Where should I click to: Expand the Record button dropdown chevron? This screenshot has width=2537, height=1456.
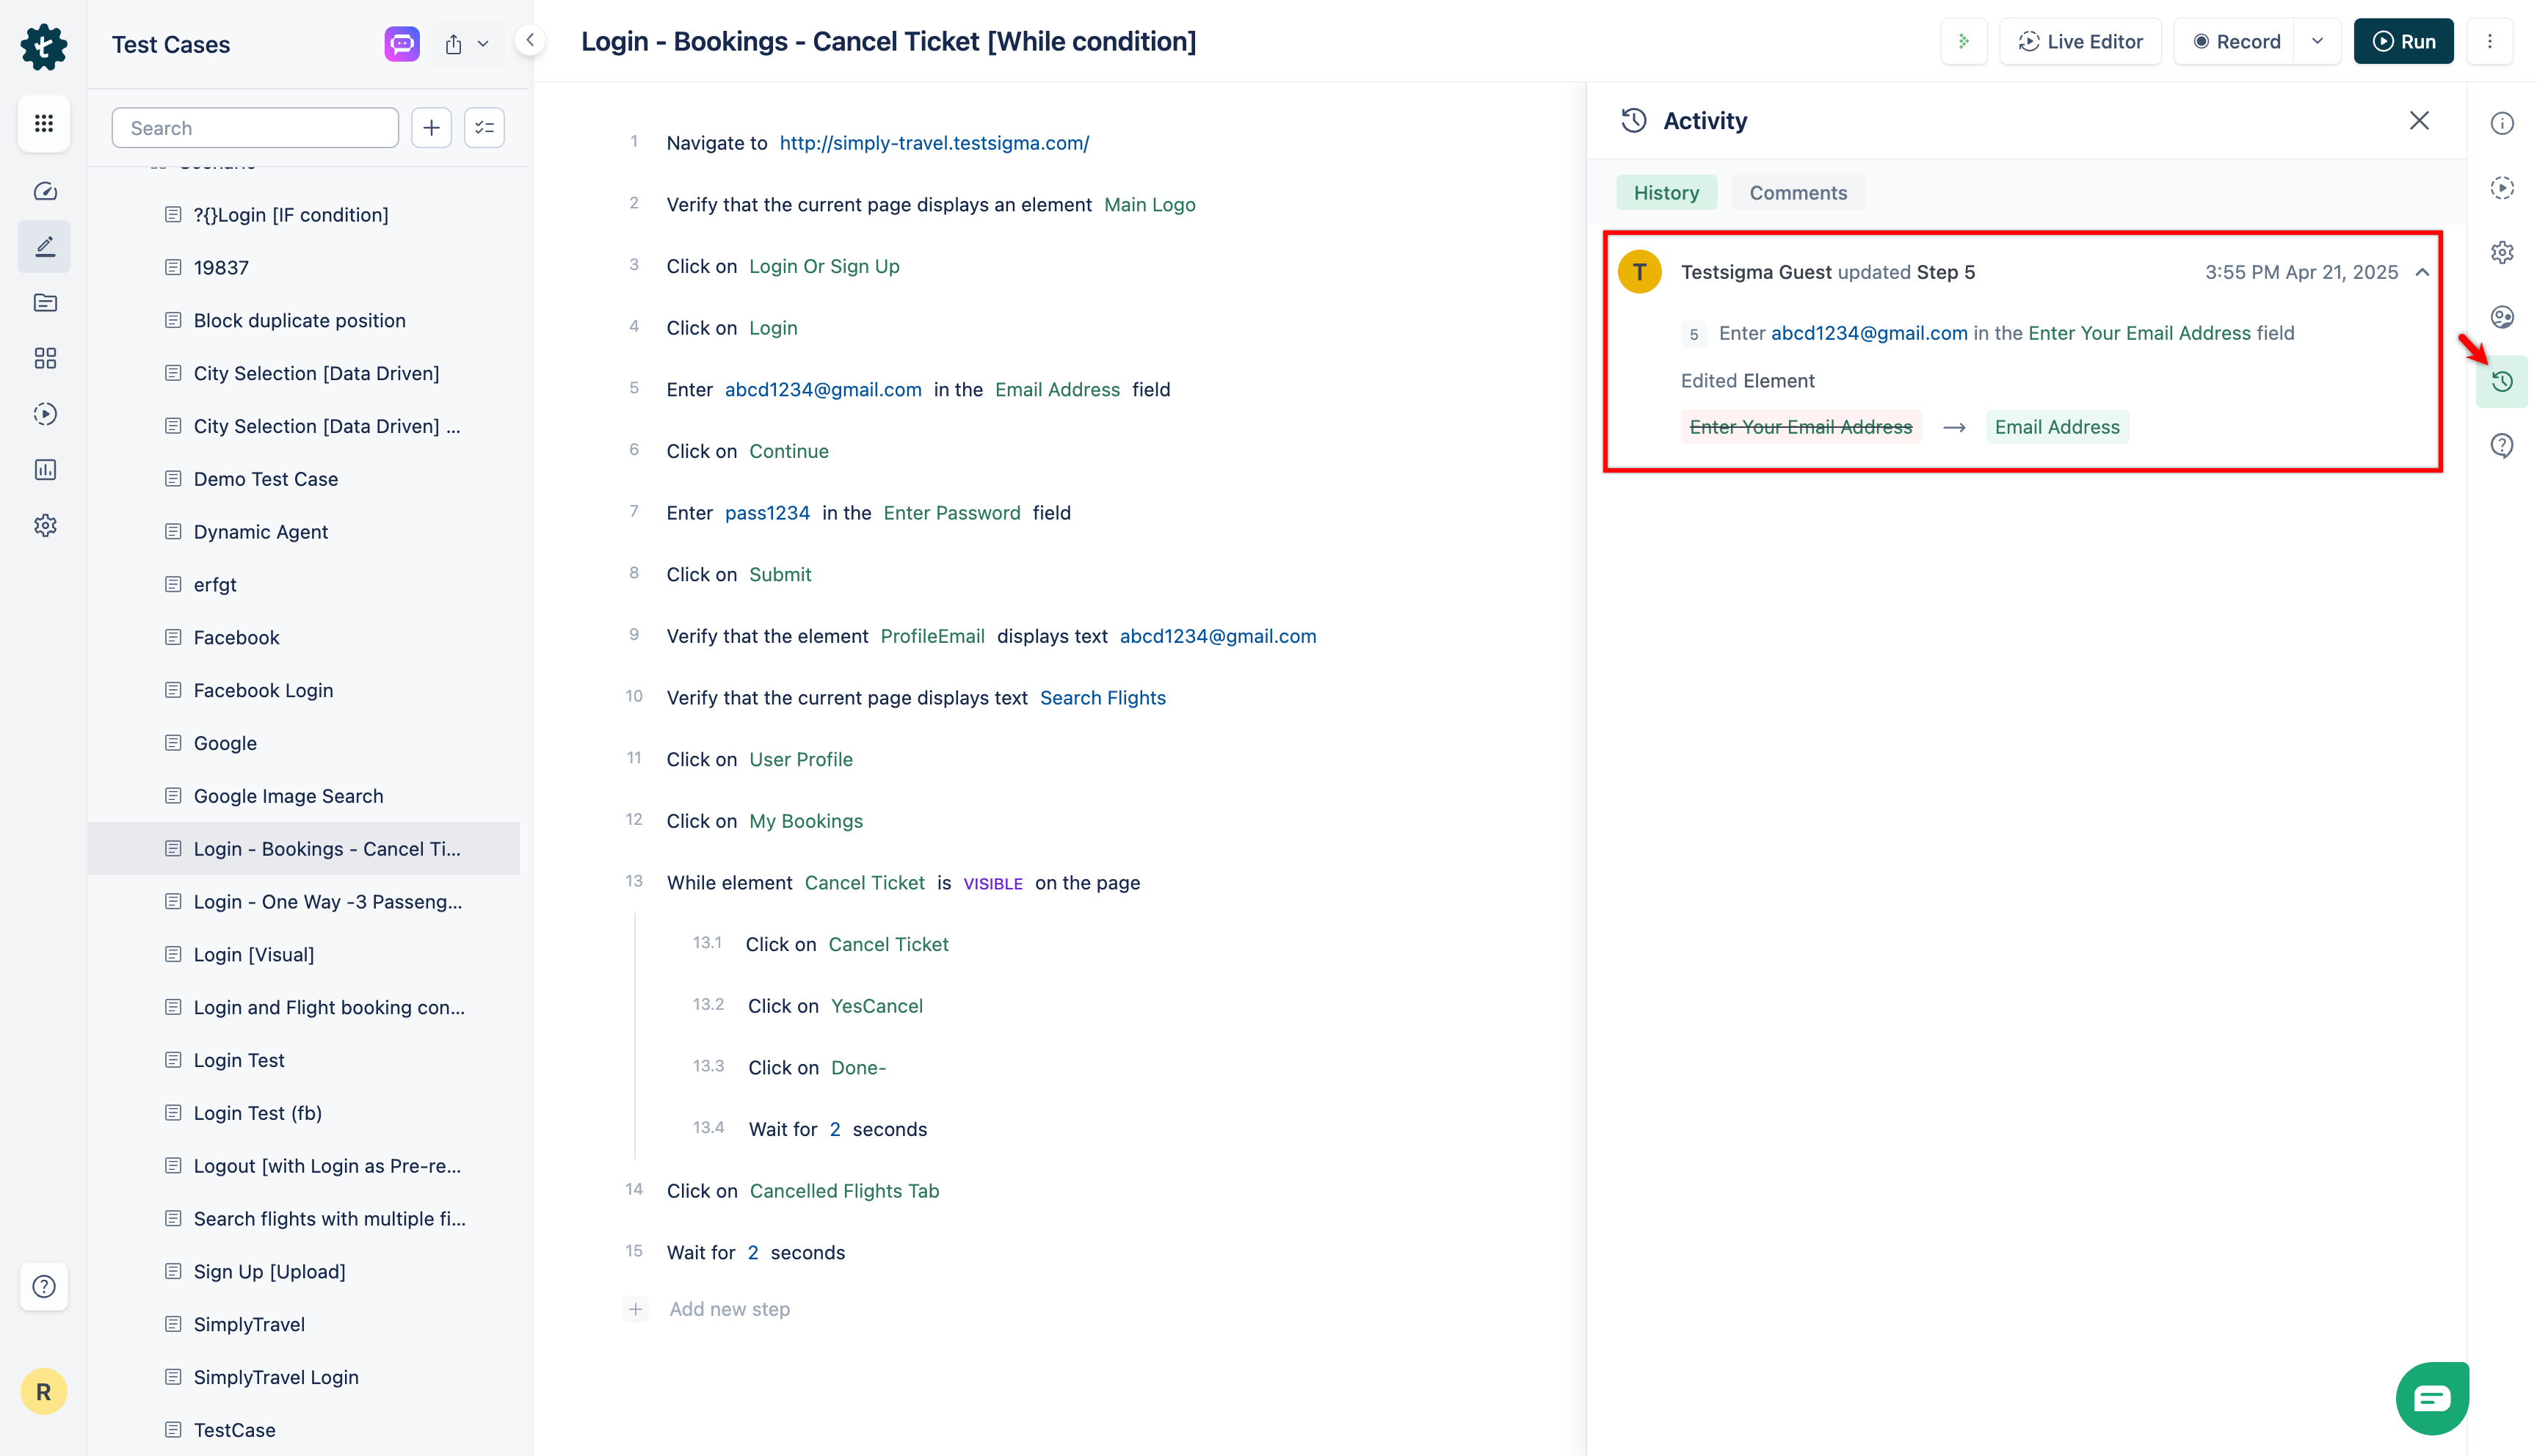[2317, 41]
